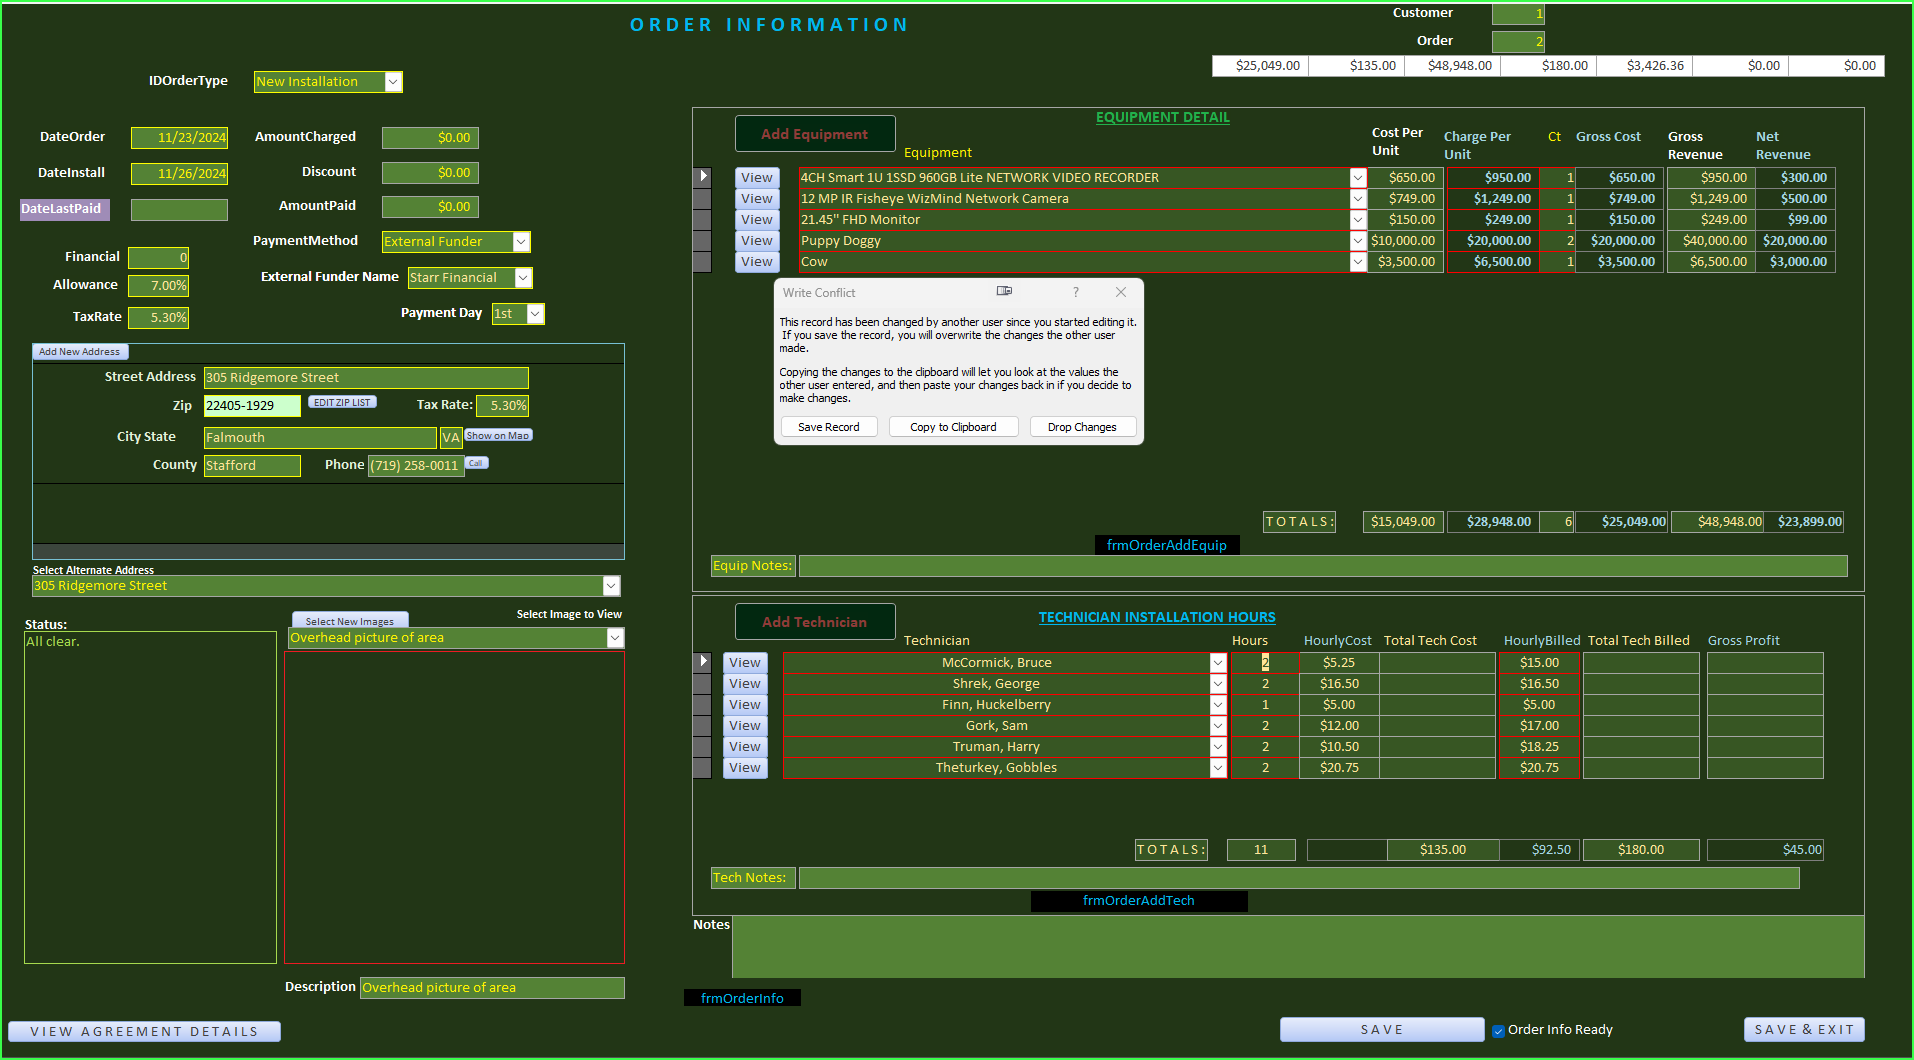Click the Equipment Detail heading link
The height and width of the screenshot is (1060, 1914).
pyautogui.click(x=1162, y=117)
